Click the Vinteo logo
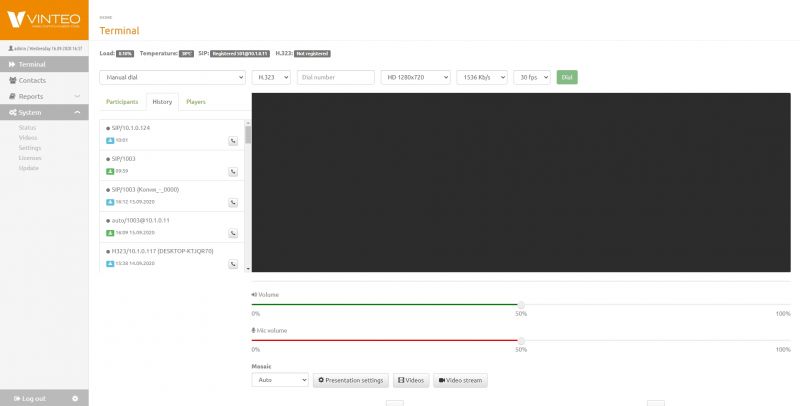Image resolution: width=800 pixels, height=406 pixels. pyautogui.click(x=44, y=20)
